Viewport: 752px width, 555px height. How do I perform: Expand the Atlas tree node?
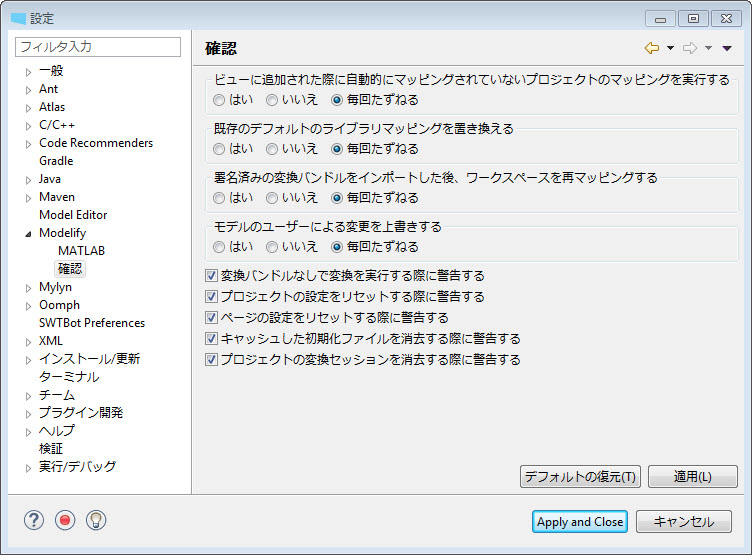[28, 108]
